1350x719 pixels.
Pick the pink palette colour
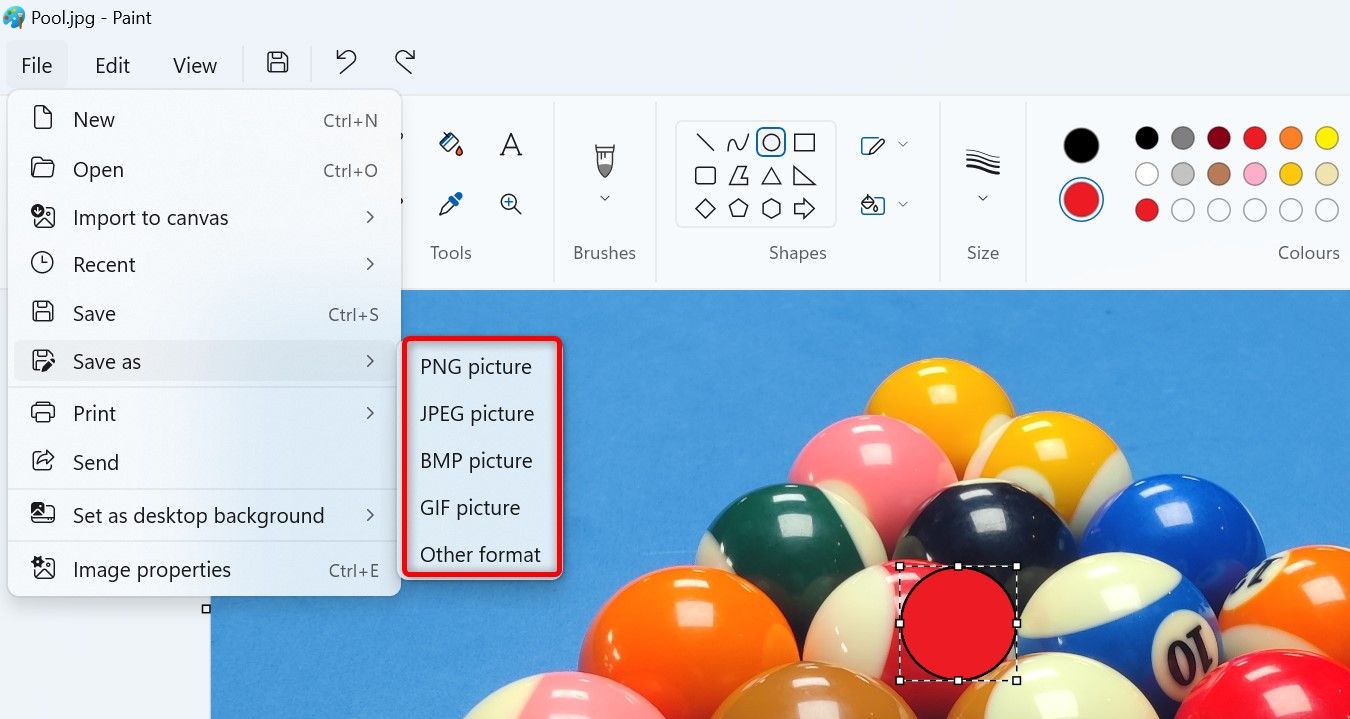point(1255,174)
